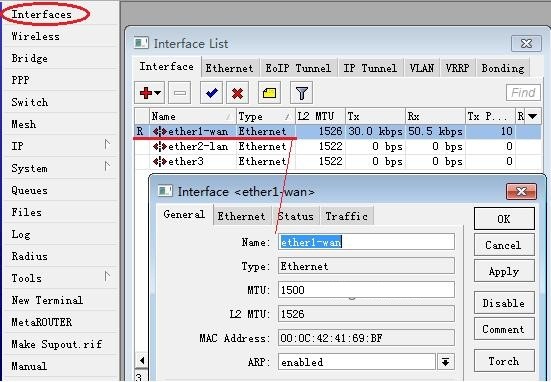Select the ether2-lan row name
The height and width of the screenshot is (382, 551).
(198, 146)
